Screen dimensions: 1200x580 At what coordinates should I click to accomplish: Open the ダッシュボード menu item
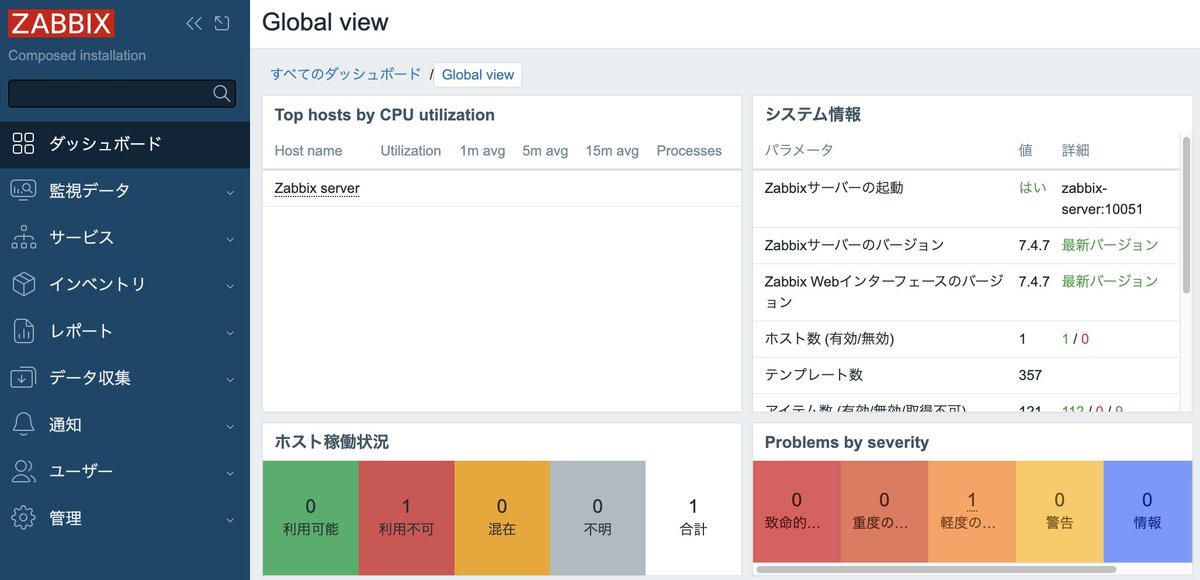click(125, 144)
